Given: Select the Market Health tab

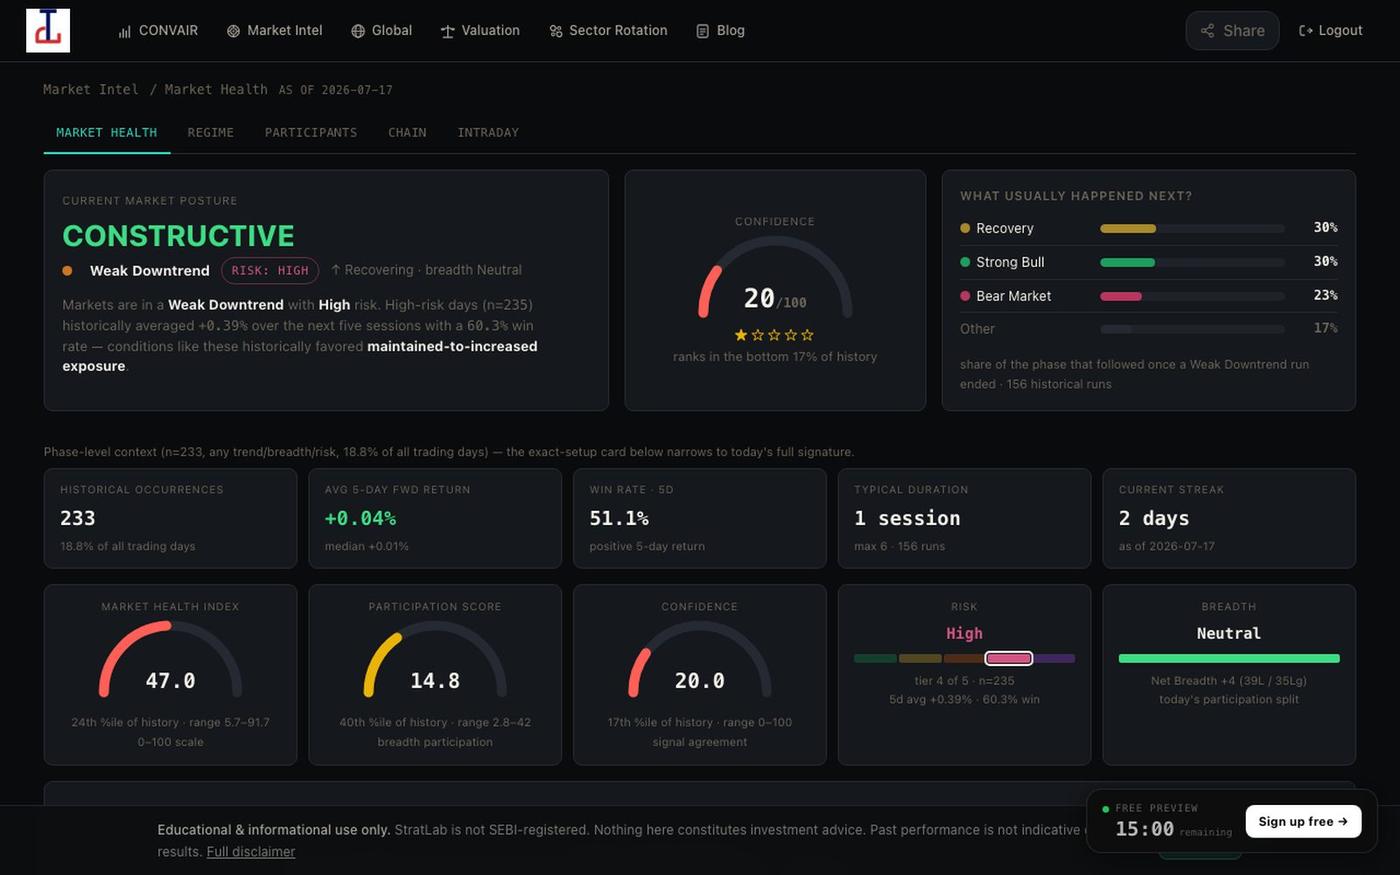Looking at the screenshot, I should tap(106, 133).
